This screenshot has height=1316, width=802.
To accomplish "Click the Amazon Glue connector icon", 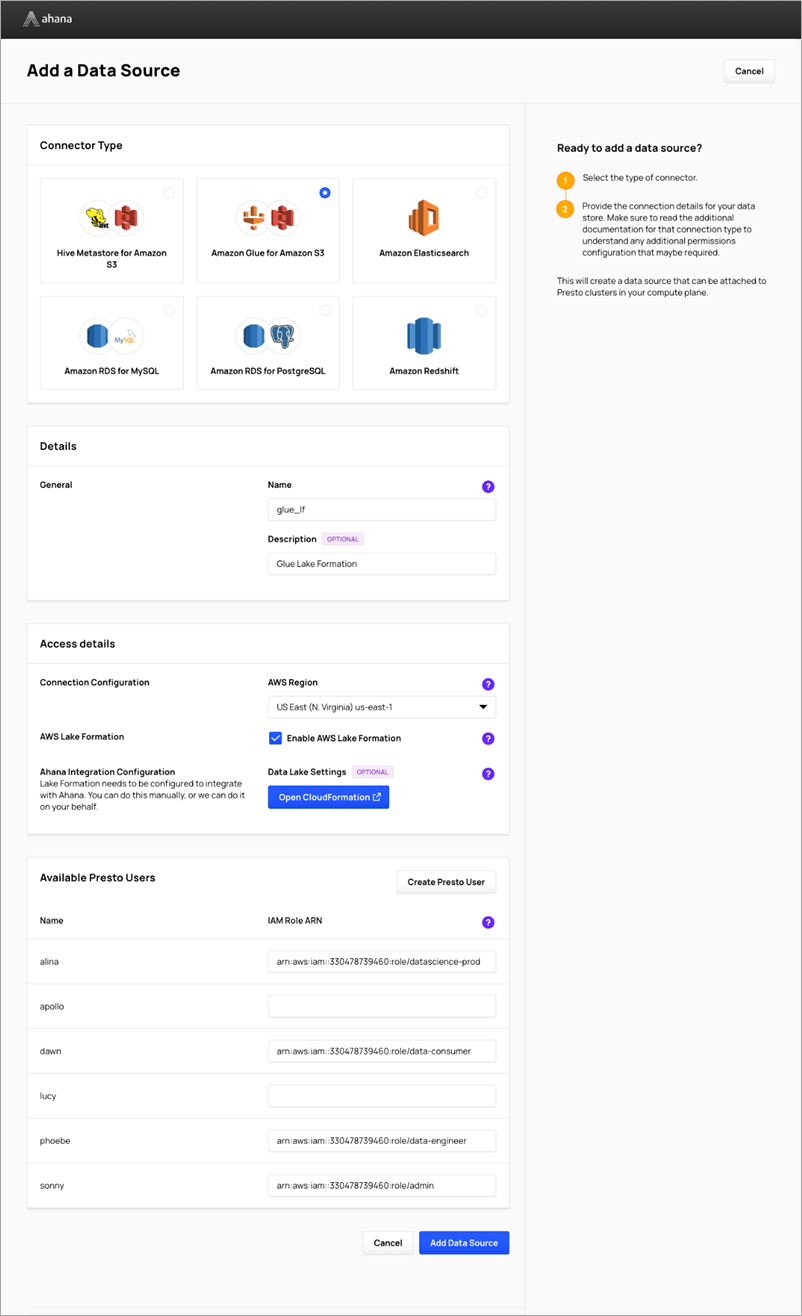I will (x=268, y=217).
